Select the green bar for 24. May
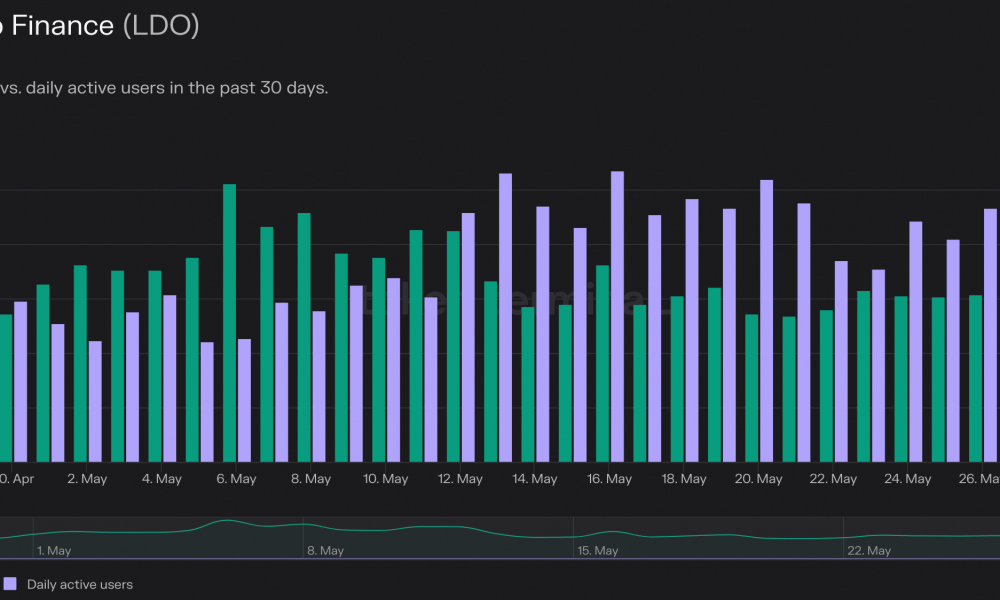The width and height of the screenshot is (1000, 600). [x=901, y=379]
